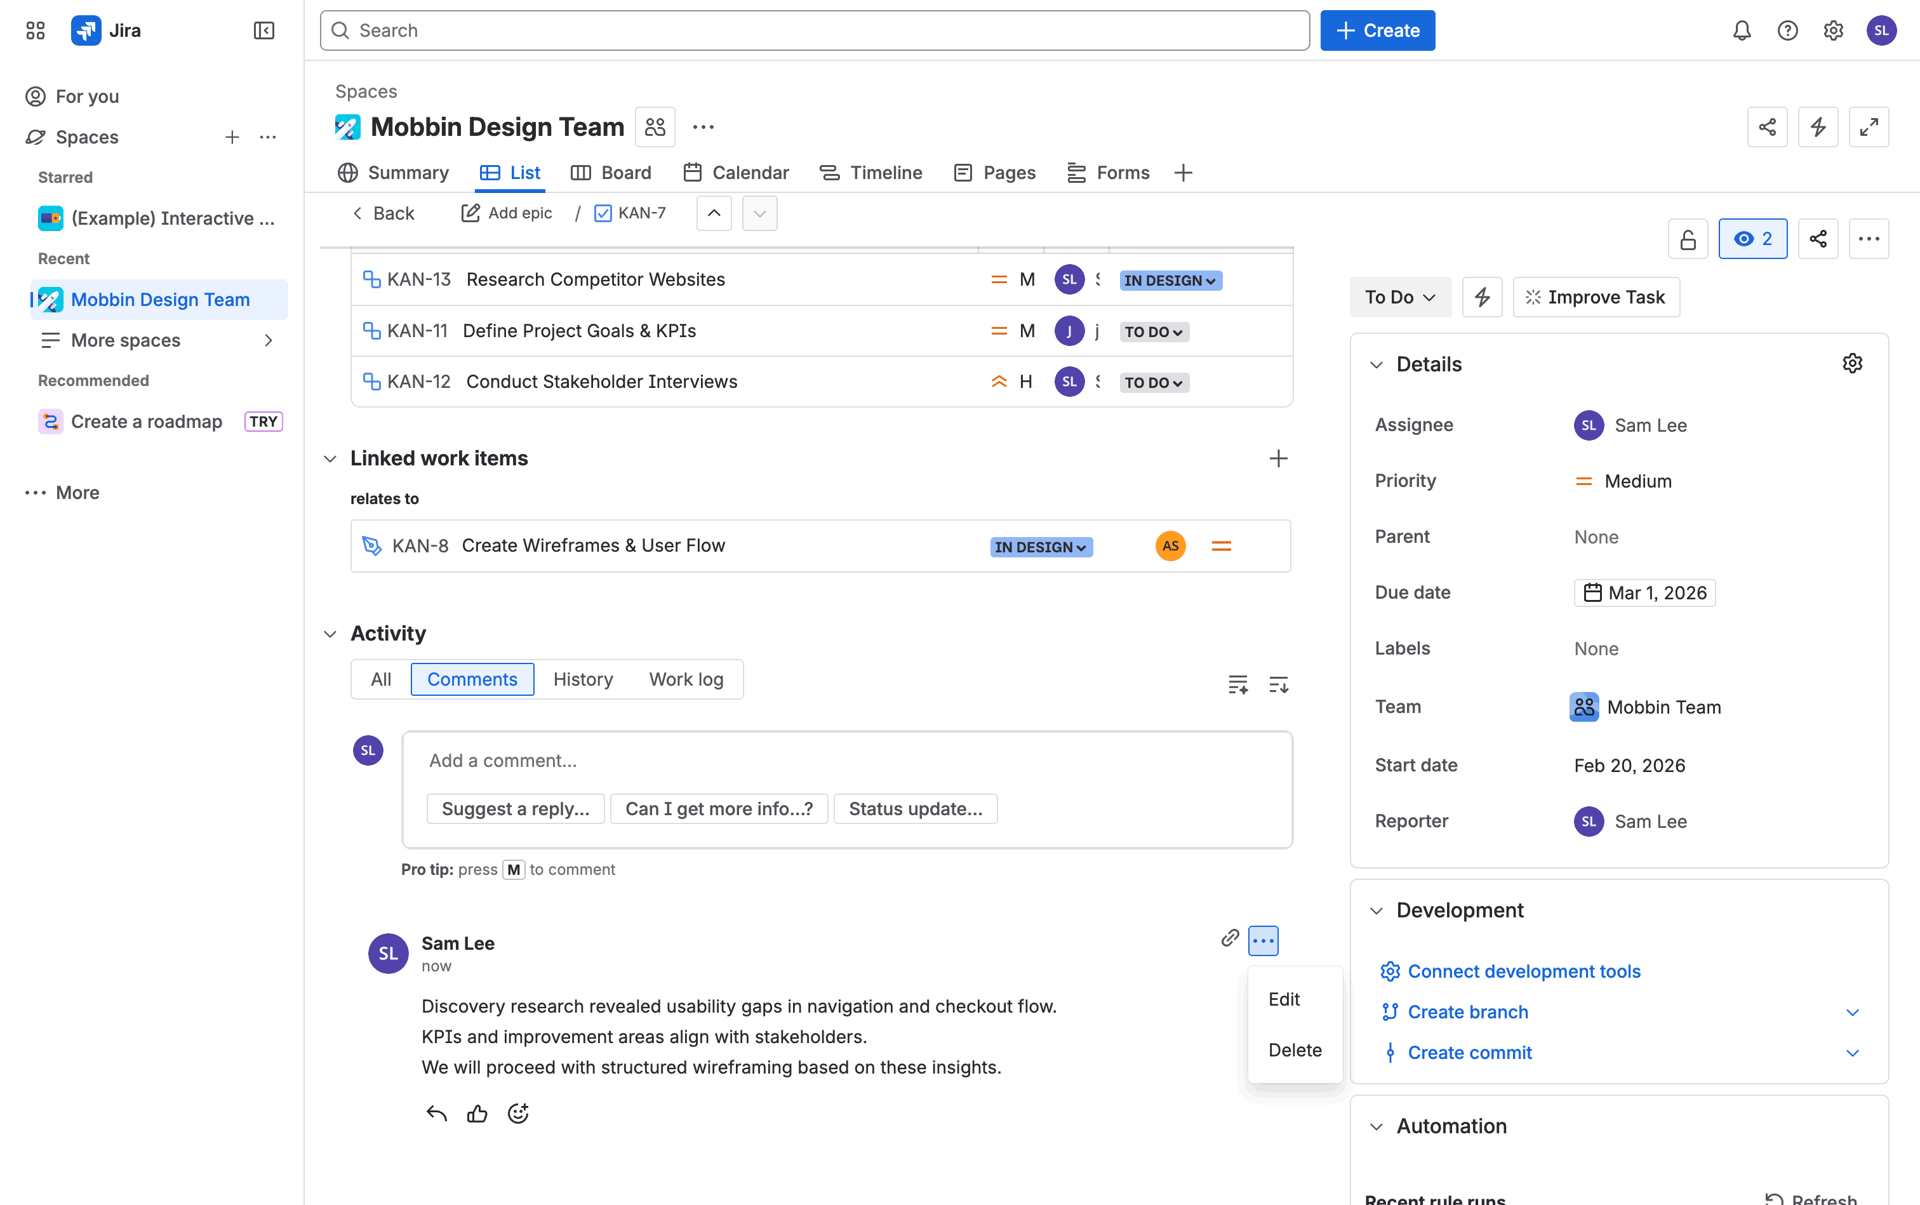Expand the Create commit chevron
The height and width of the screenshot is (1205, 1920).
tap(1852, 1053)
